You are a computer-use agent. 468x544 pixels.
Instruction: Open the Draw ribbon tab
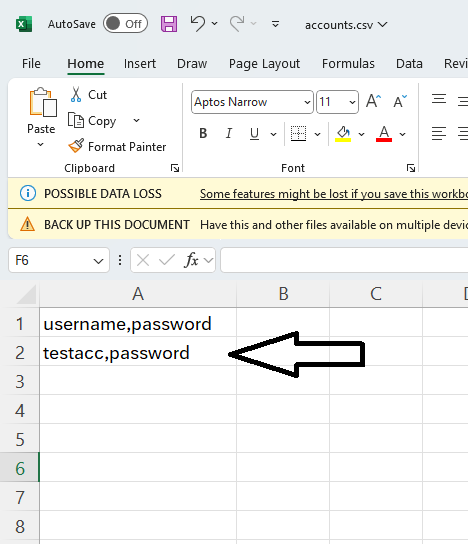point(192,63)
